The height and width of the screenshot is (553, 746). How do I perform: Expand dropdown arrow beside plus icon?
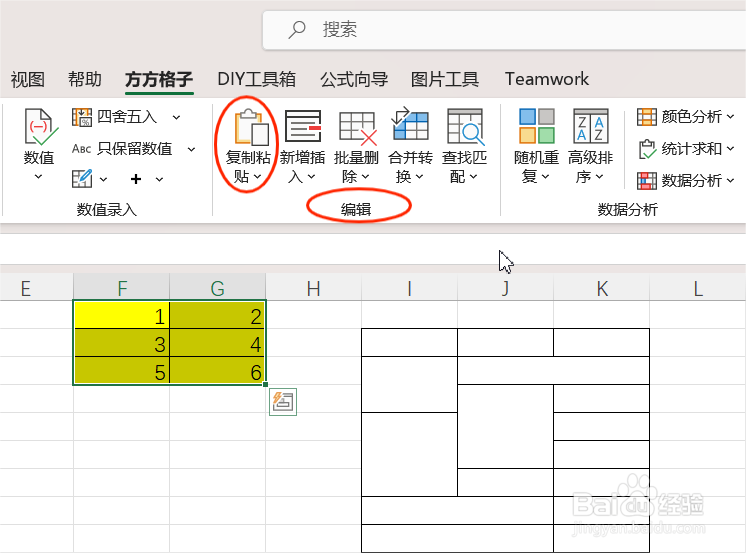[x=159, y=179]
